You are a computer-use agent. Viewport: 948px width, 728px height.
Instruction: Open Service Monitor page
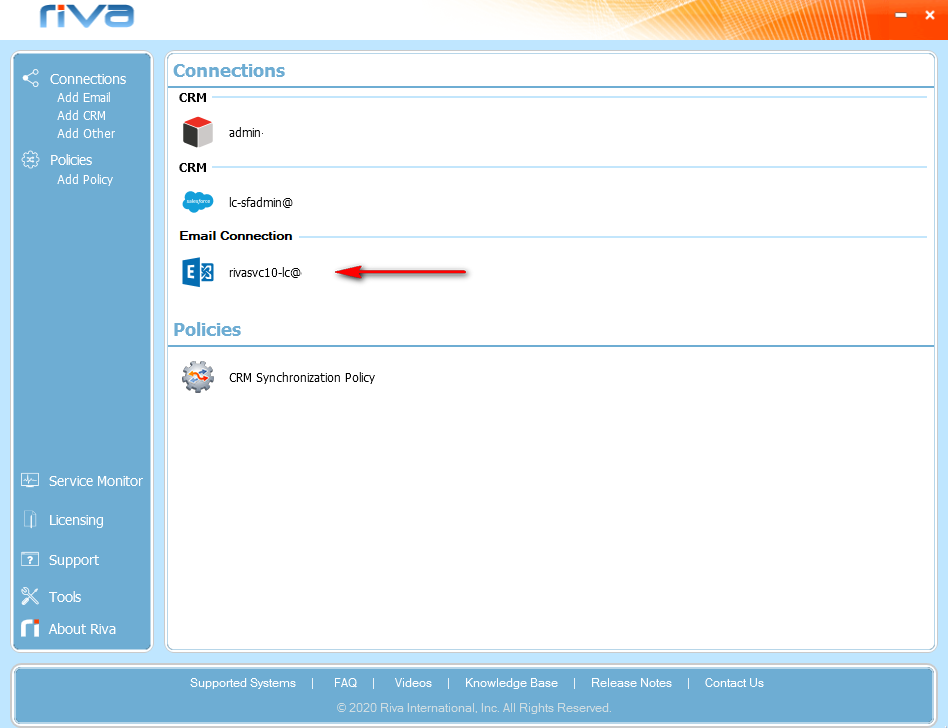point(96,481)
